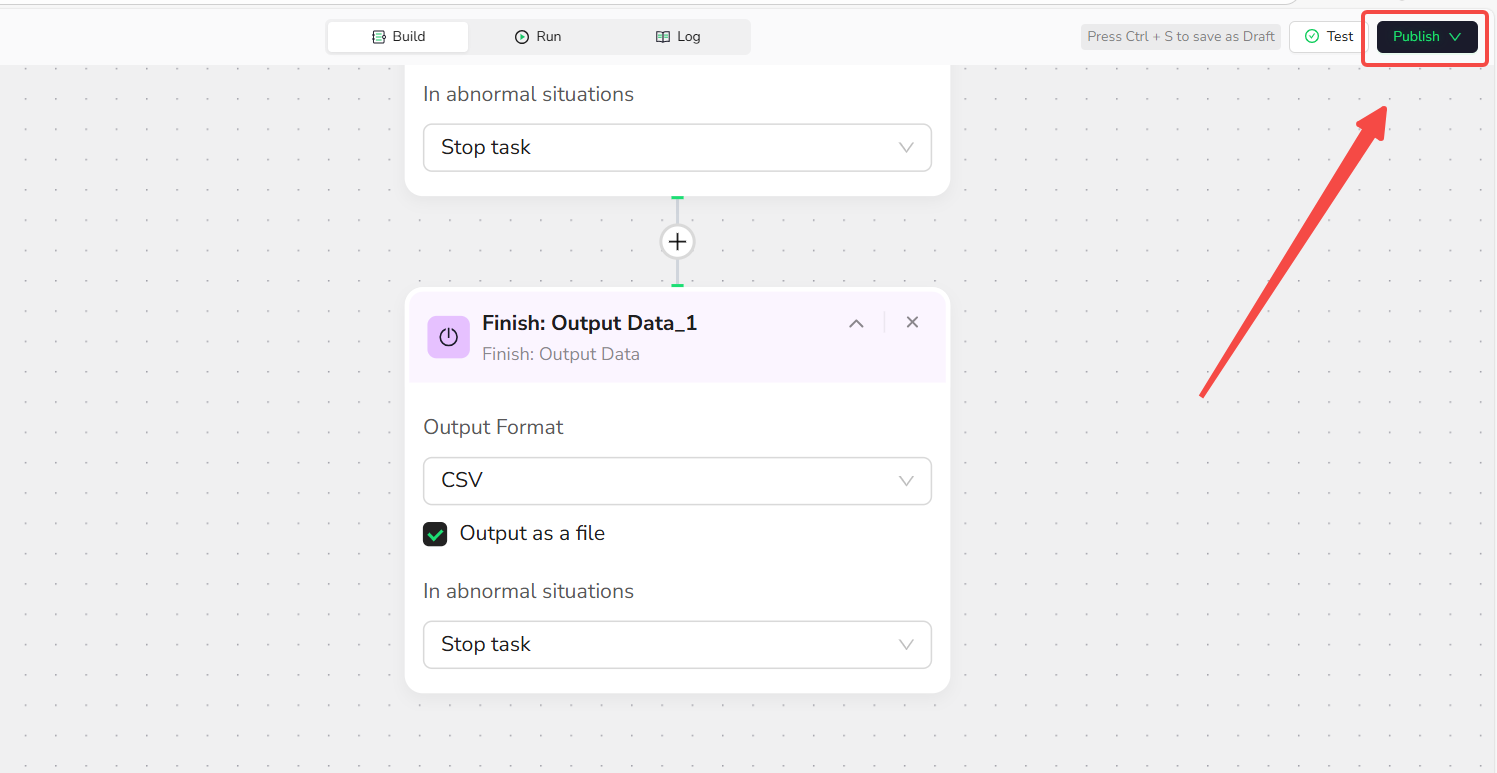Switch to the Log tab
The height and width of the screenshot is (773, 1497).
[678, 37]
